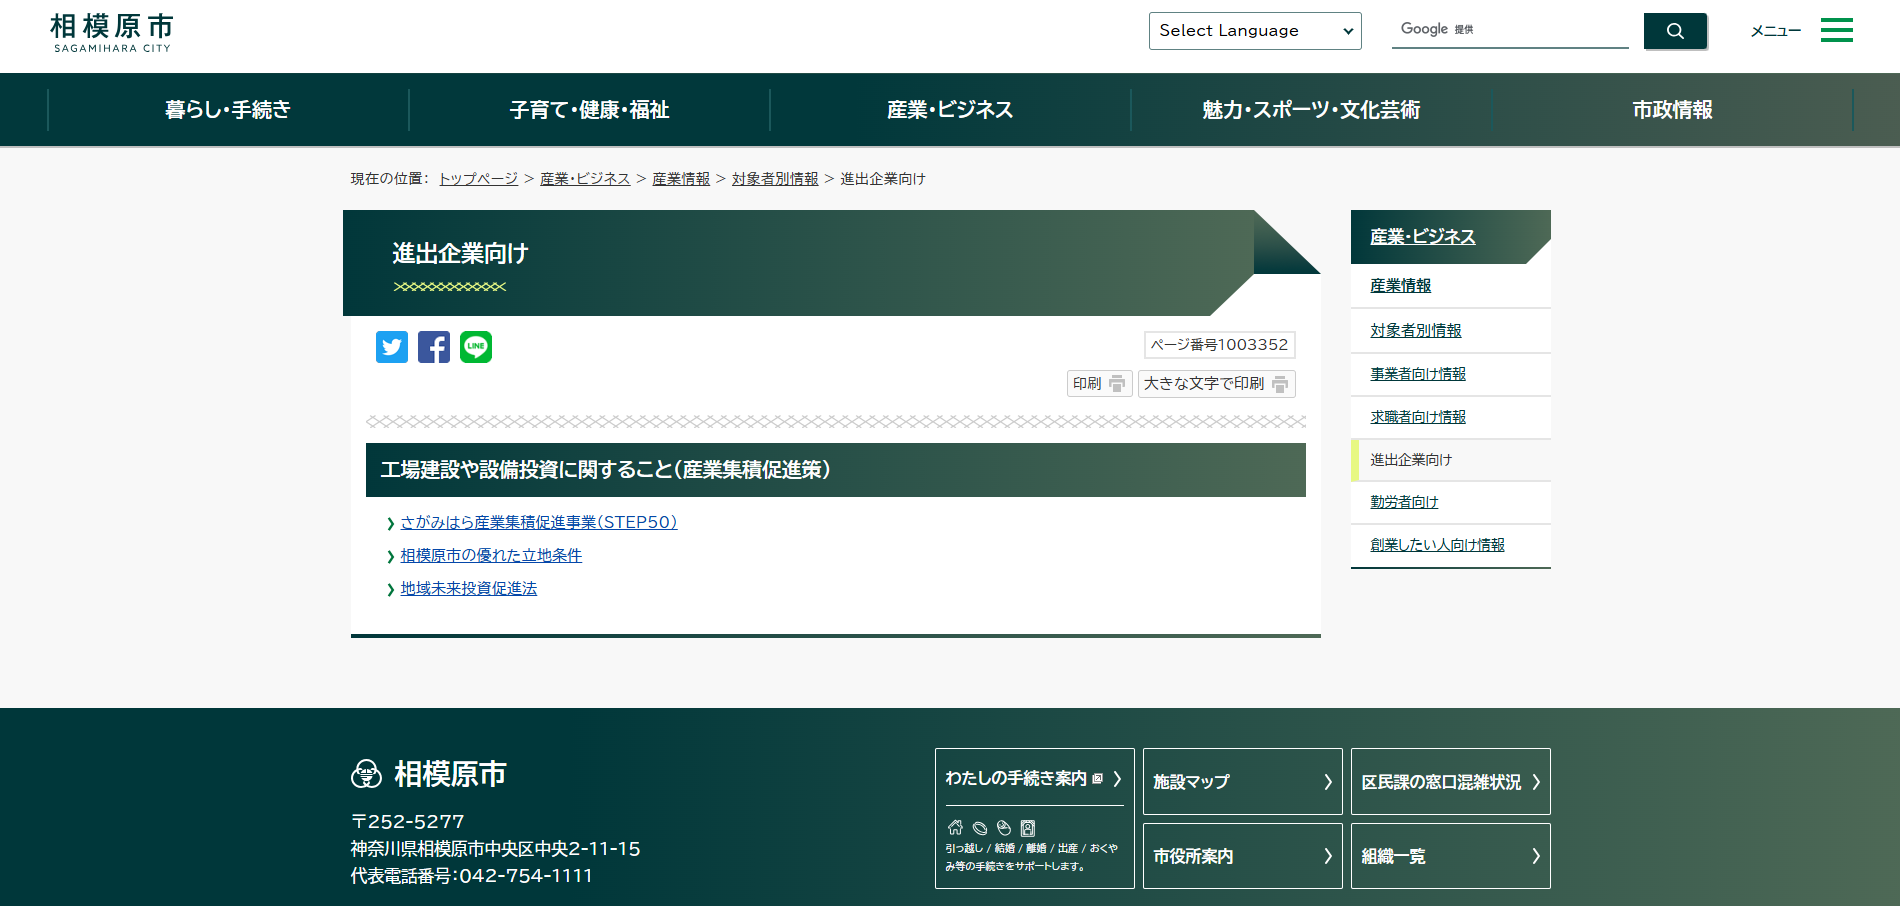
Task: Click ページ番号1003352 label
Action: click(1219, 345)
